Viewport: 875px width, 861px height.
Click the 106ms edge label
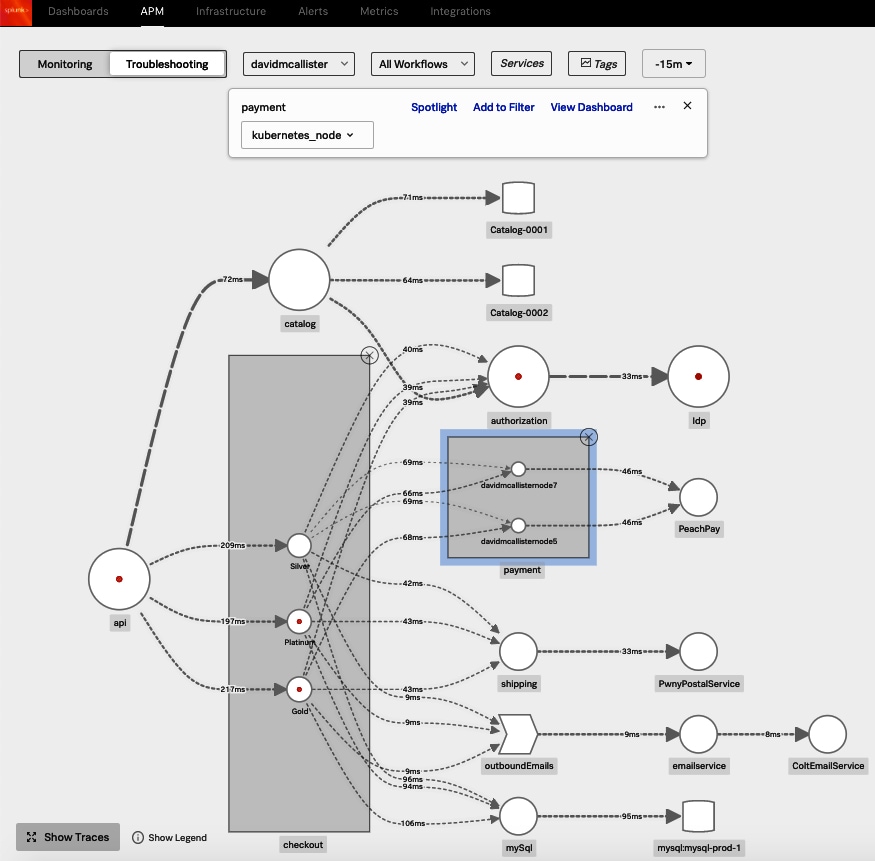click(412, 823)
